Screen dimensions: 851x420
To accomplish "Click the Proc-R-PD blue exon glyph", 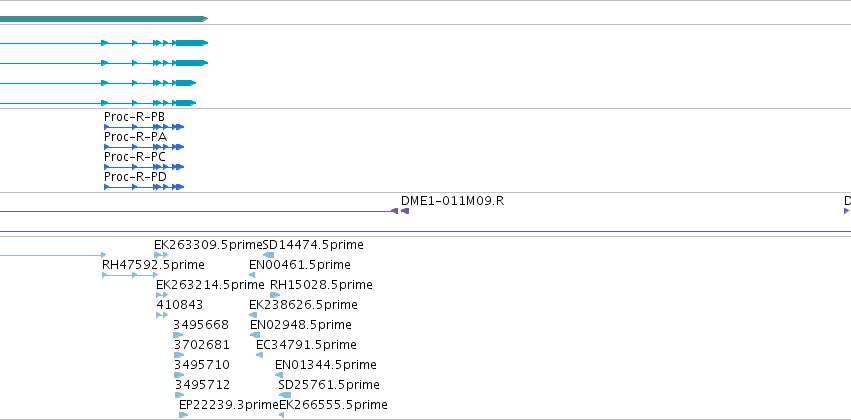I will tap(144, 187).
